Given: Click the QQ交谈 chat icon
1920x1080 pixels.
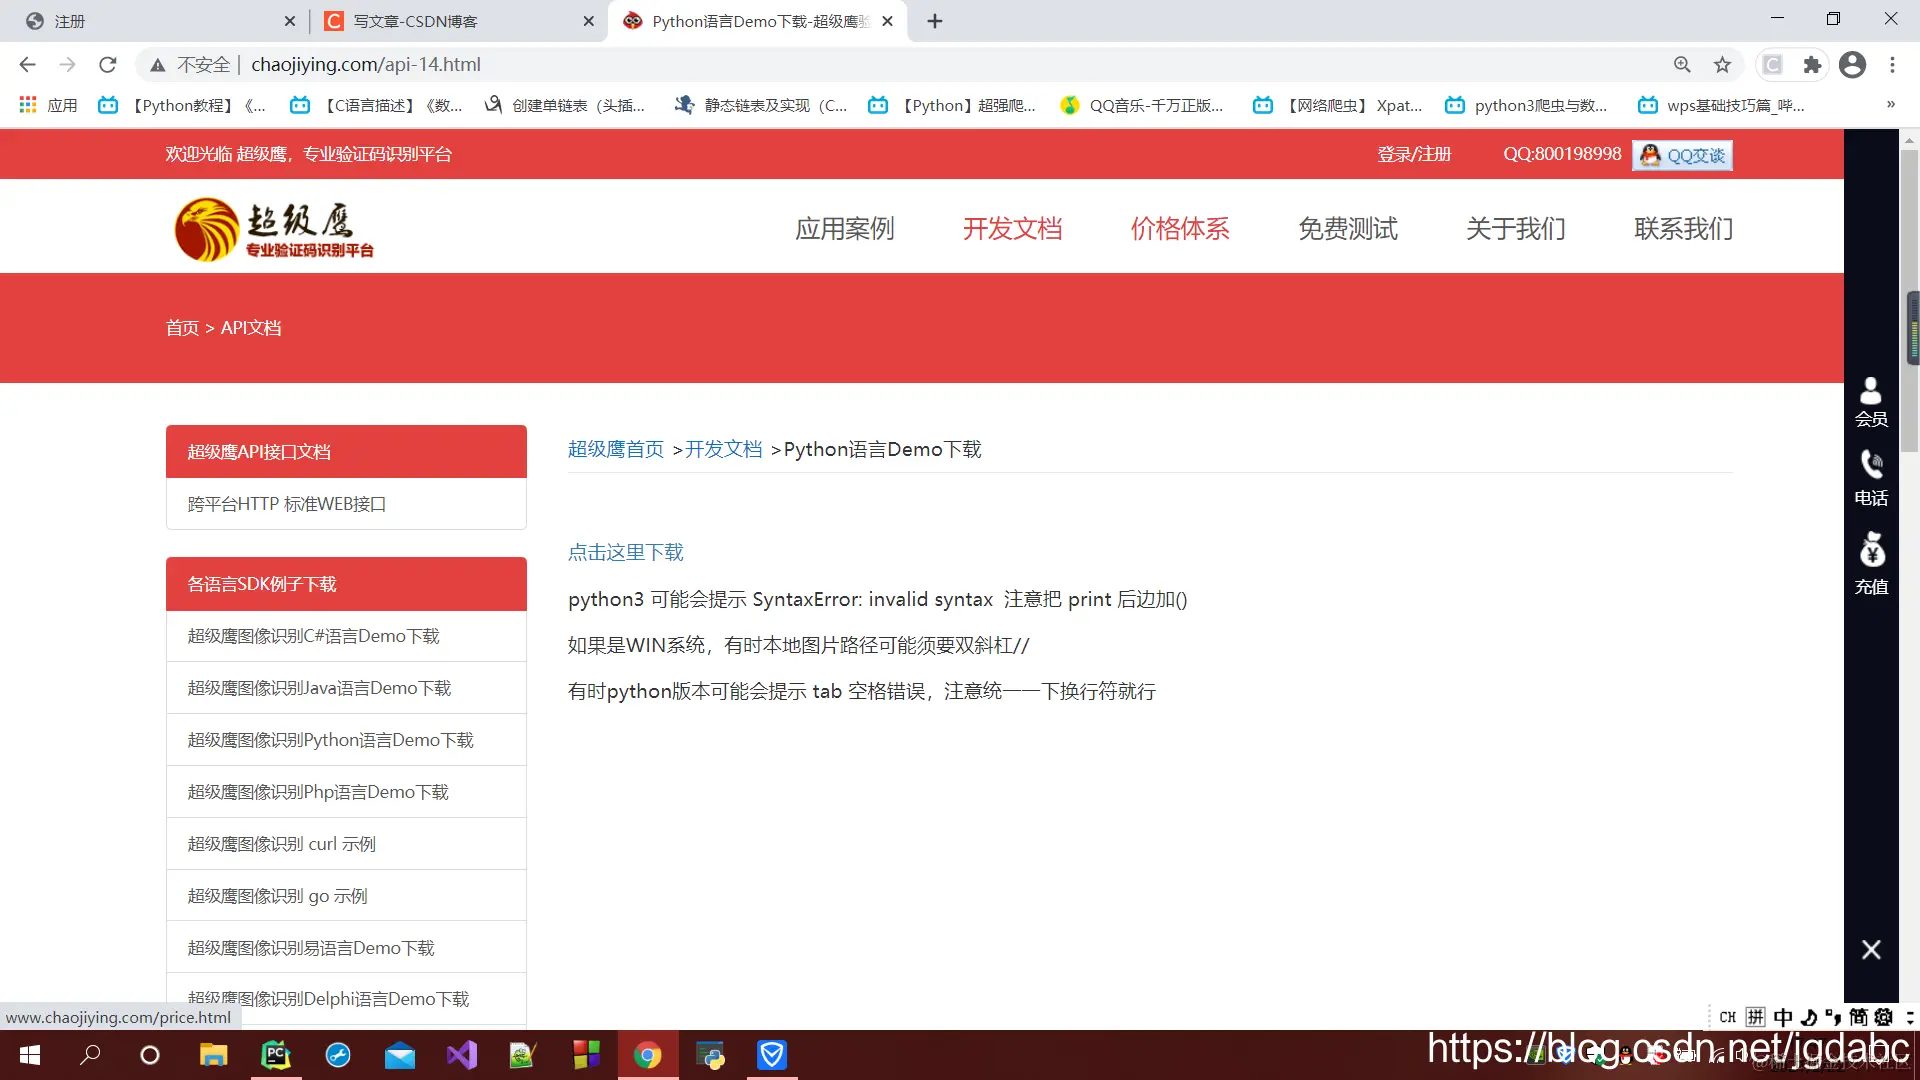Looking at the screenshot, I should tap(1681, 155).
